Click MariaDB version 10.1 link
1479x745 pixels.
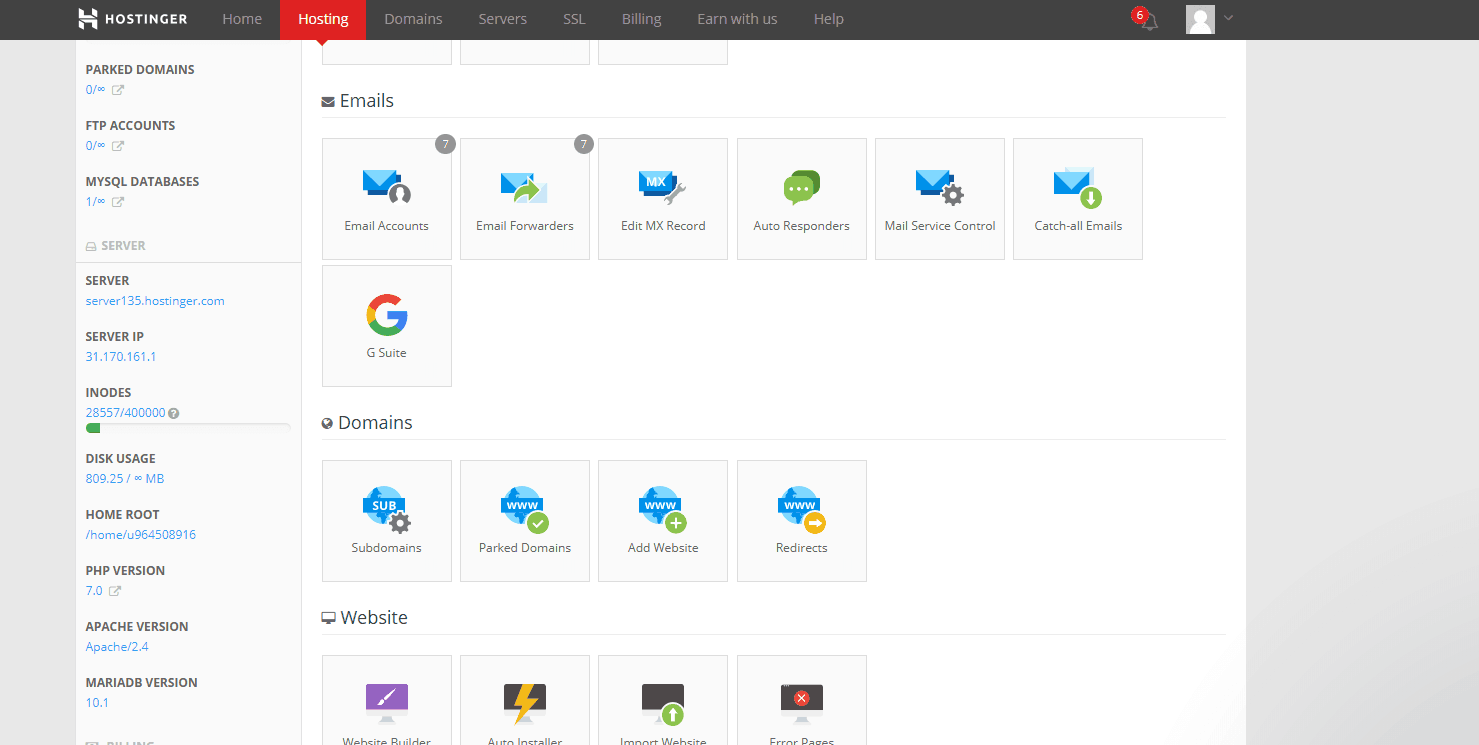pyautogui.click(x=97, y=703)
